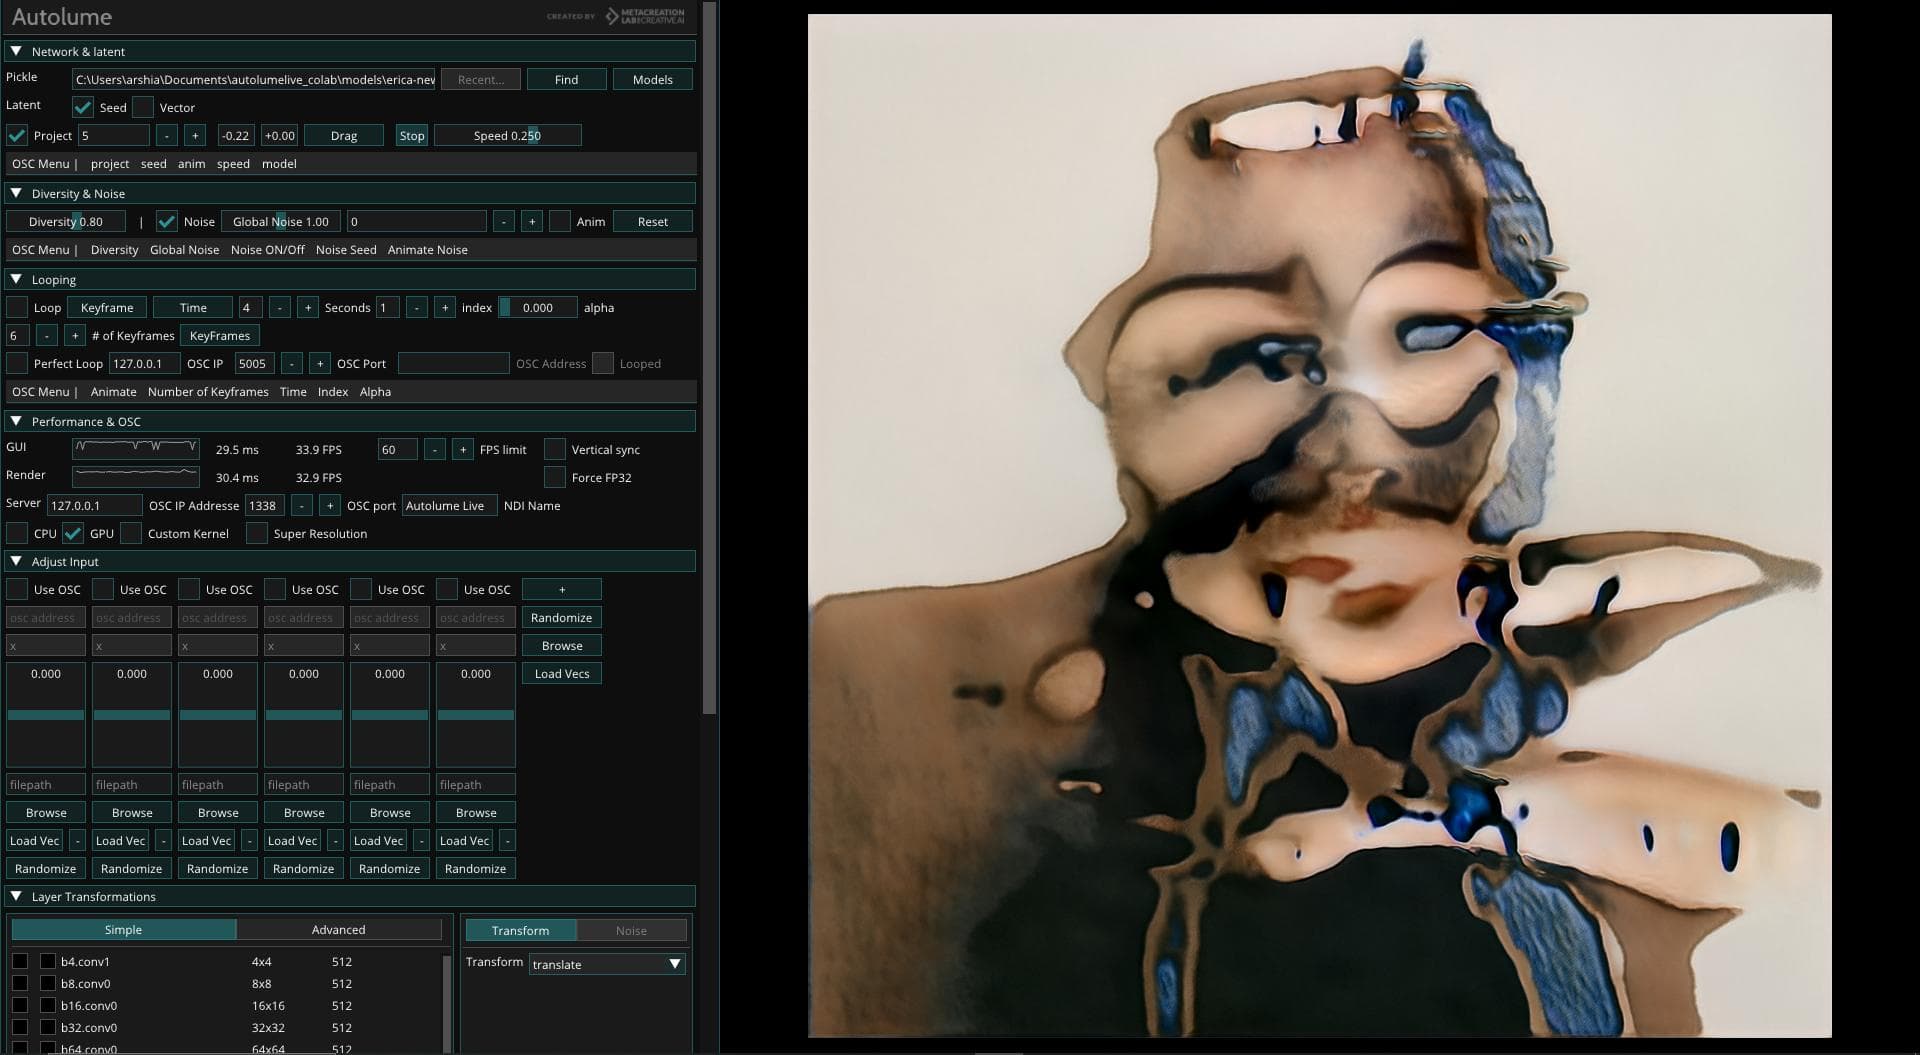This screenshot has width=1920, height=1055.
Task: Check the b4.conv1 layer checkbox
Action: pyautogui.click(x=20, y=961)
